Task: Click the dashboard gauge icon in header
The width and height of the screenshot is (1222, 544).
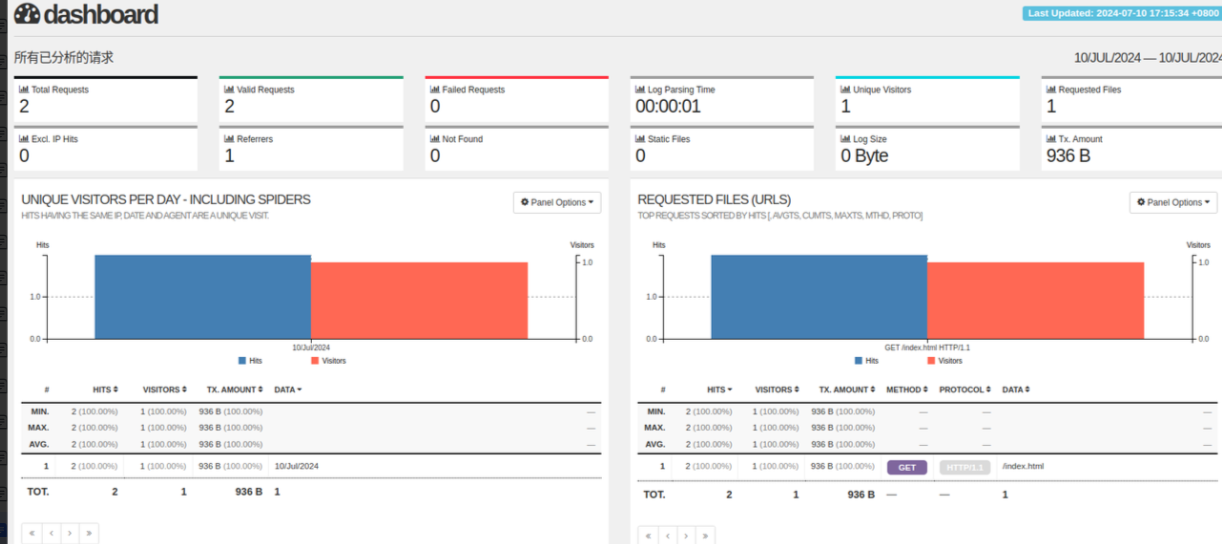Action: tap(27, 14)
